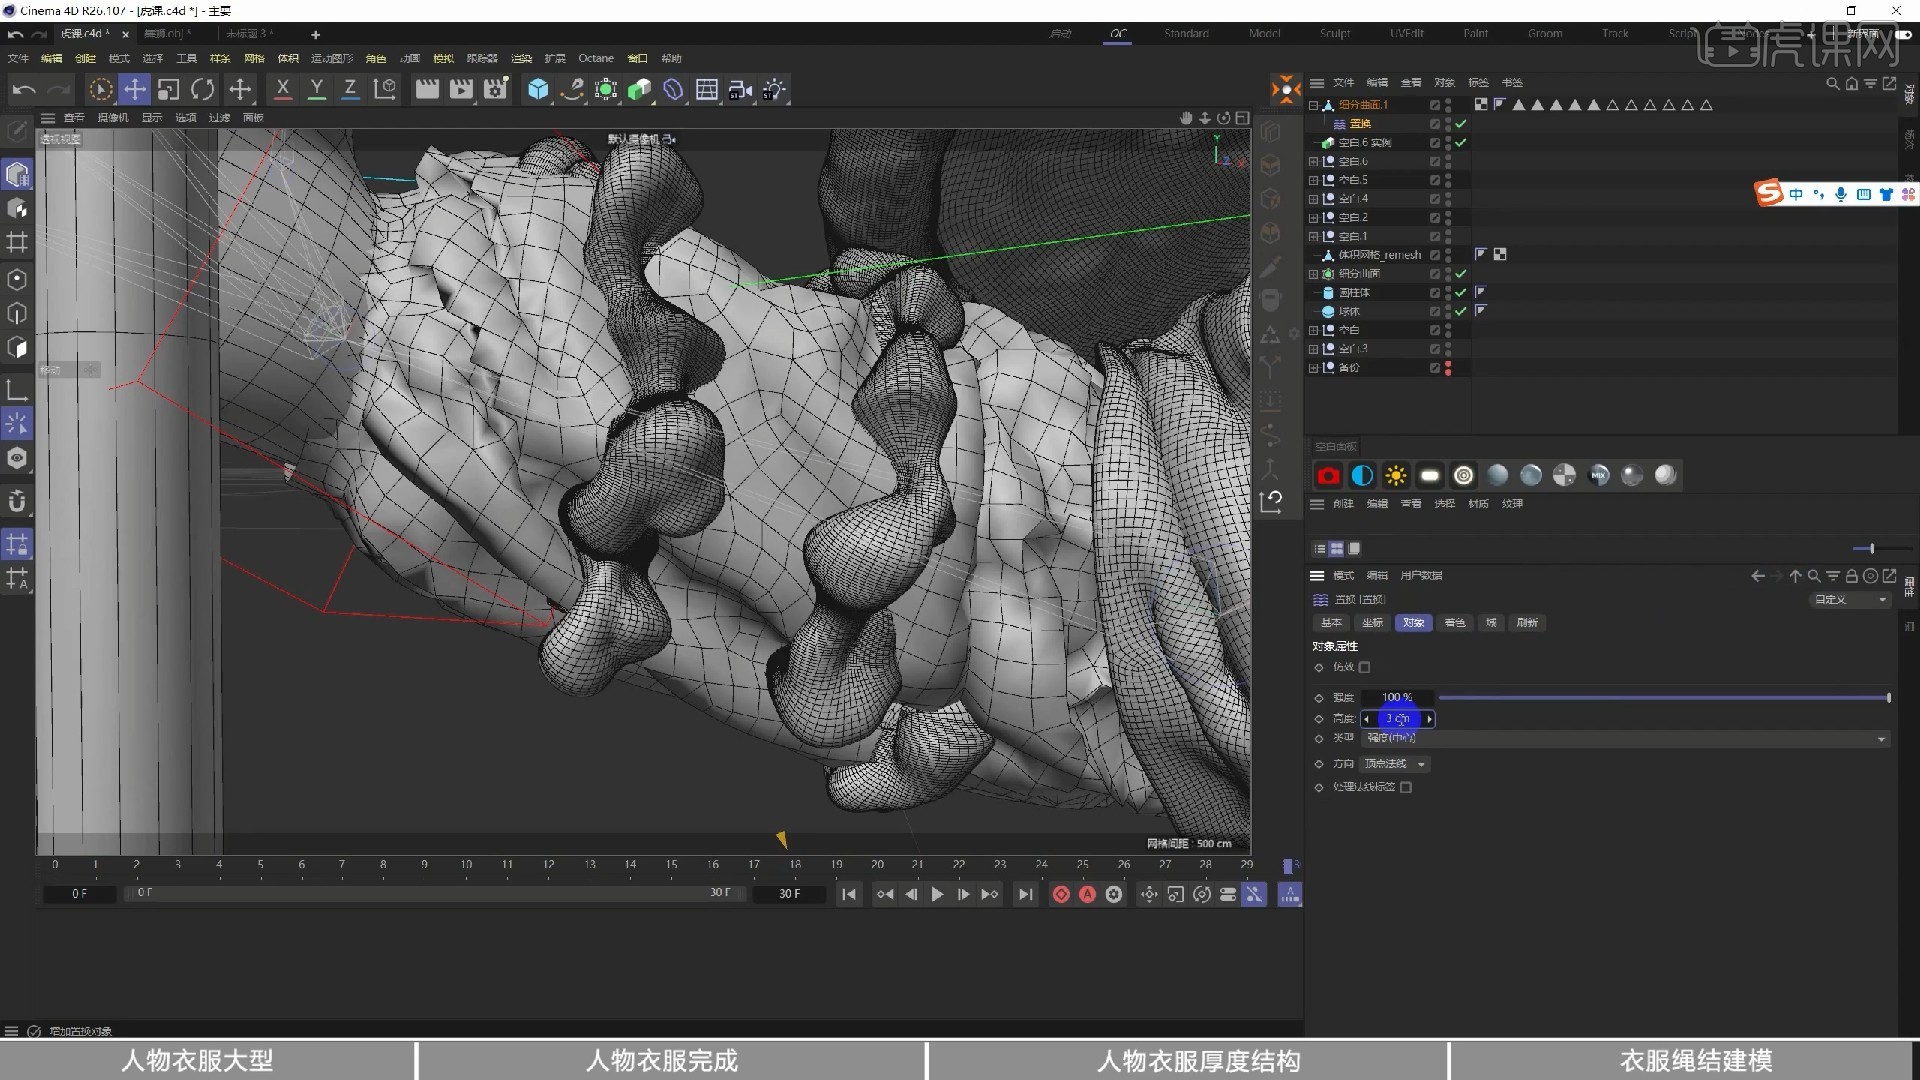1920x1080 pixels.
Task: Open the 文件 main menu
Action: (x=18, y=58)
